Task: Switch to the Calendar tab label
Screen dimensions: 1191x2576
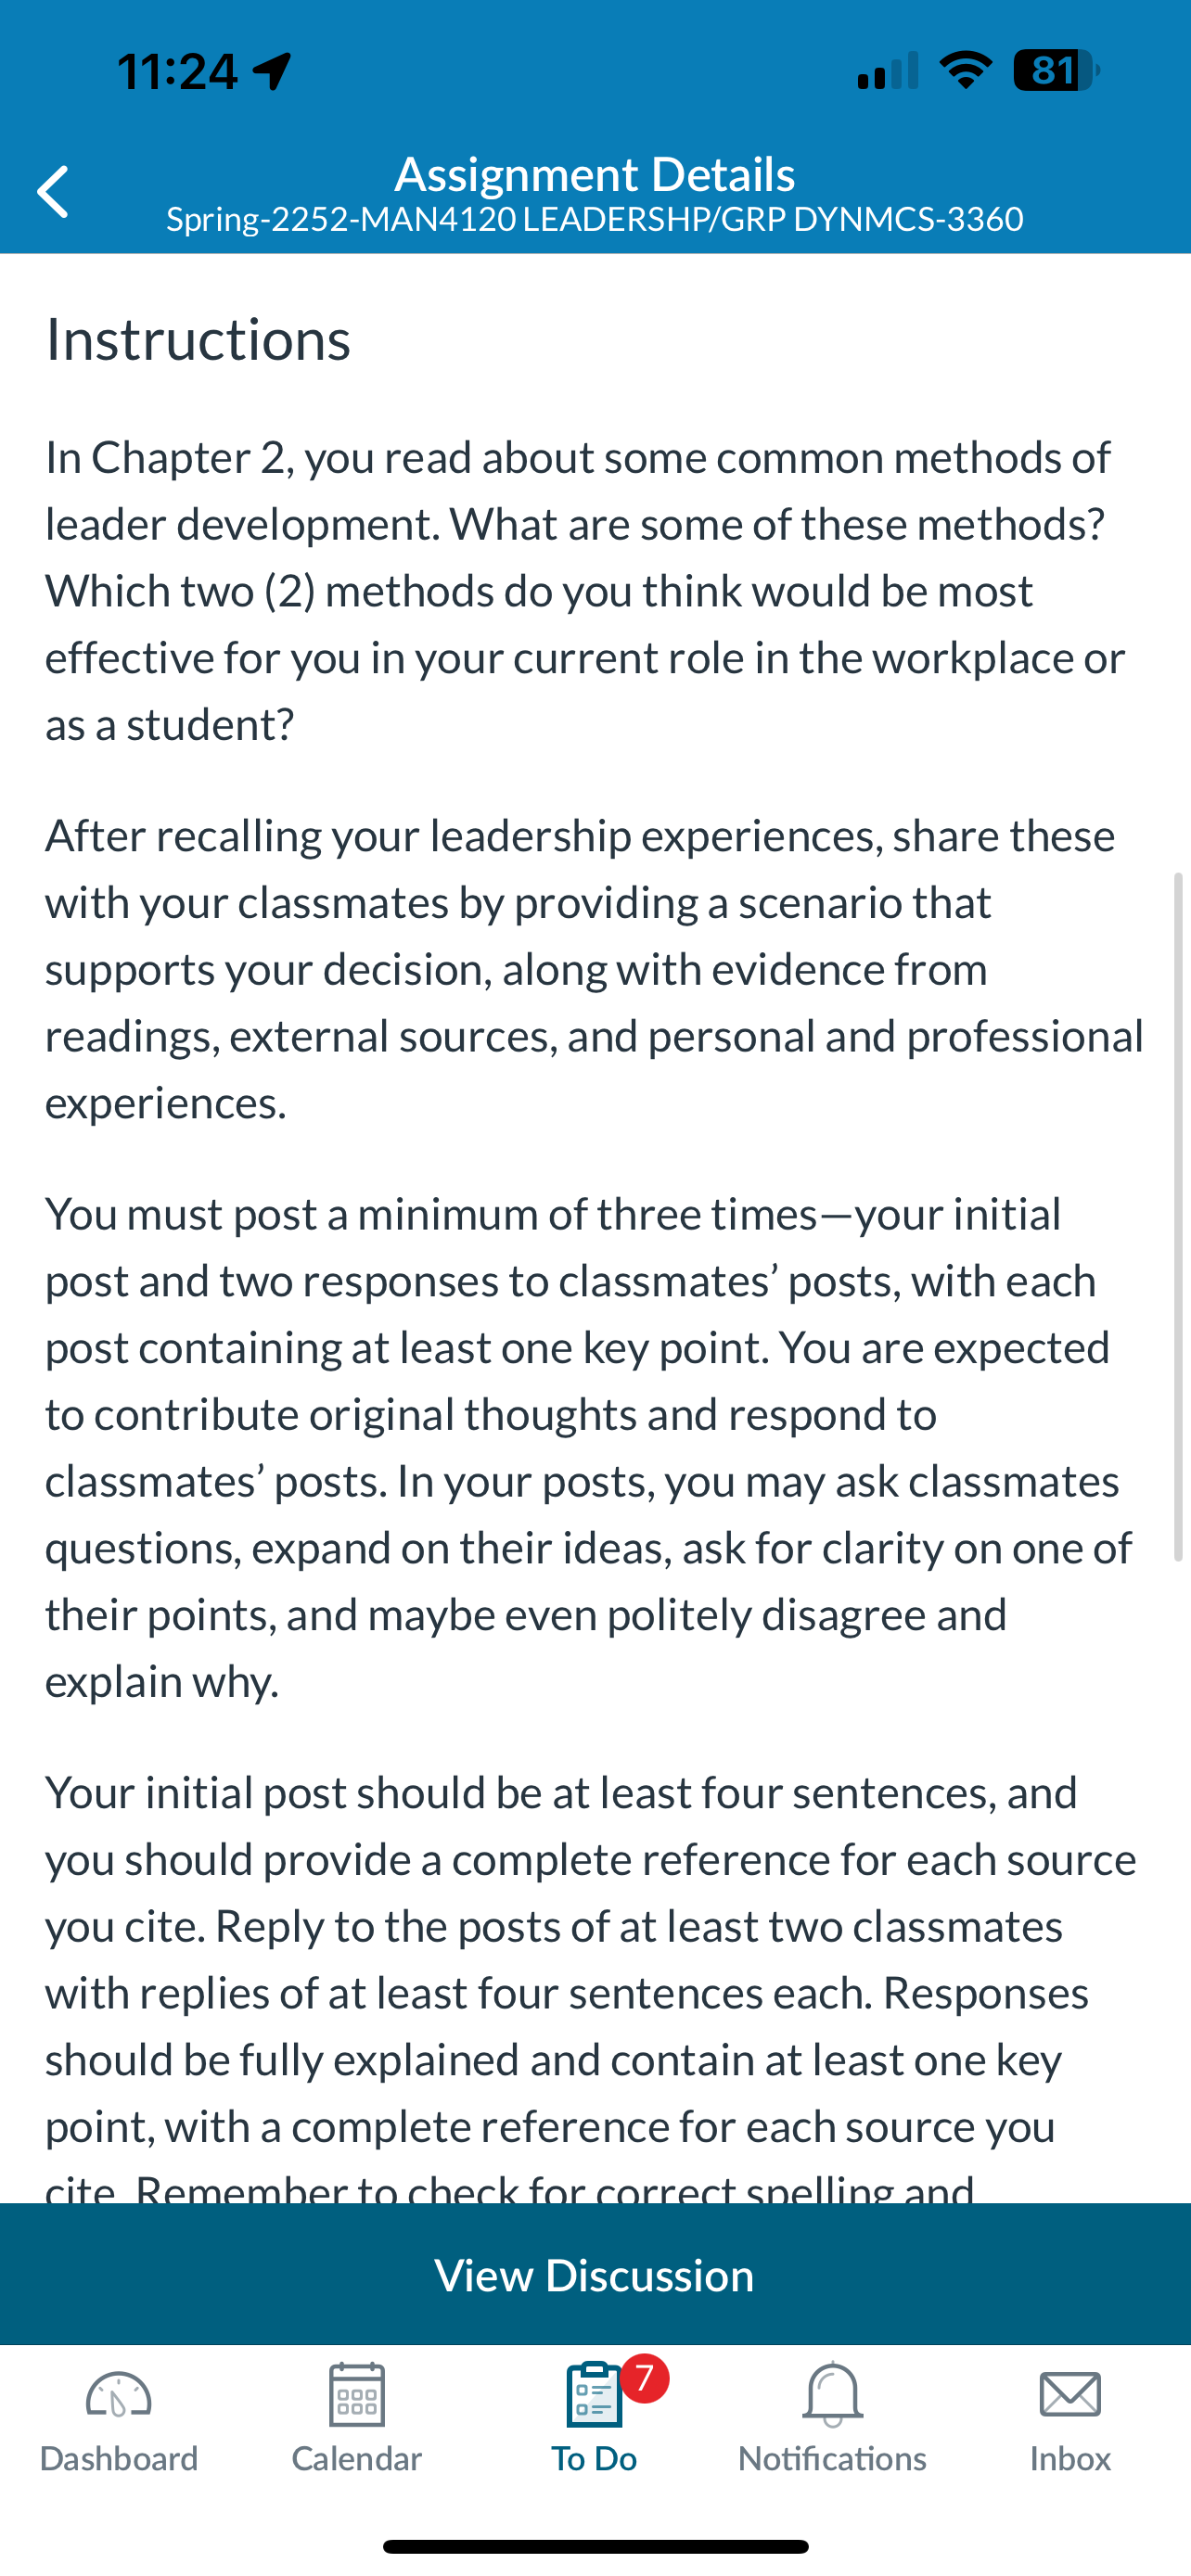Action: point(357,2458)
